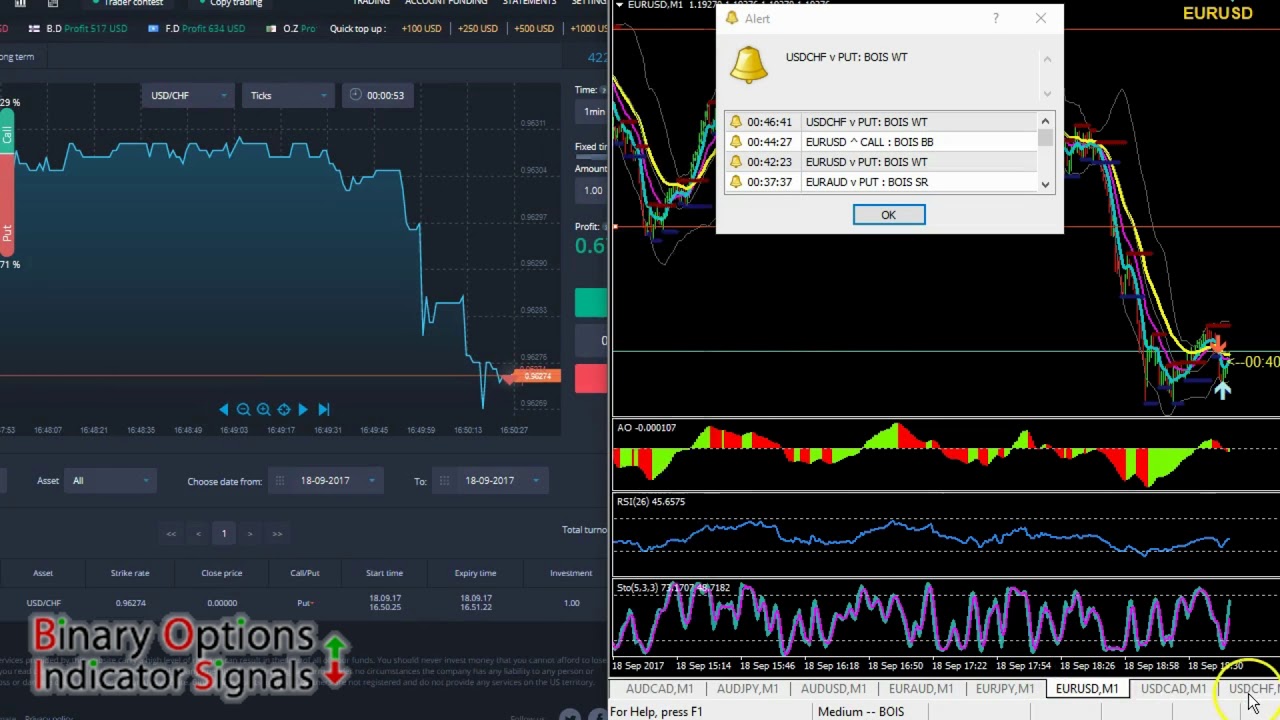
Task: Switch to AUDUSD,M1 chart tab
Action: (x=833, y=689)
